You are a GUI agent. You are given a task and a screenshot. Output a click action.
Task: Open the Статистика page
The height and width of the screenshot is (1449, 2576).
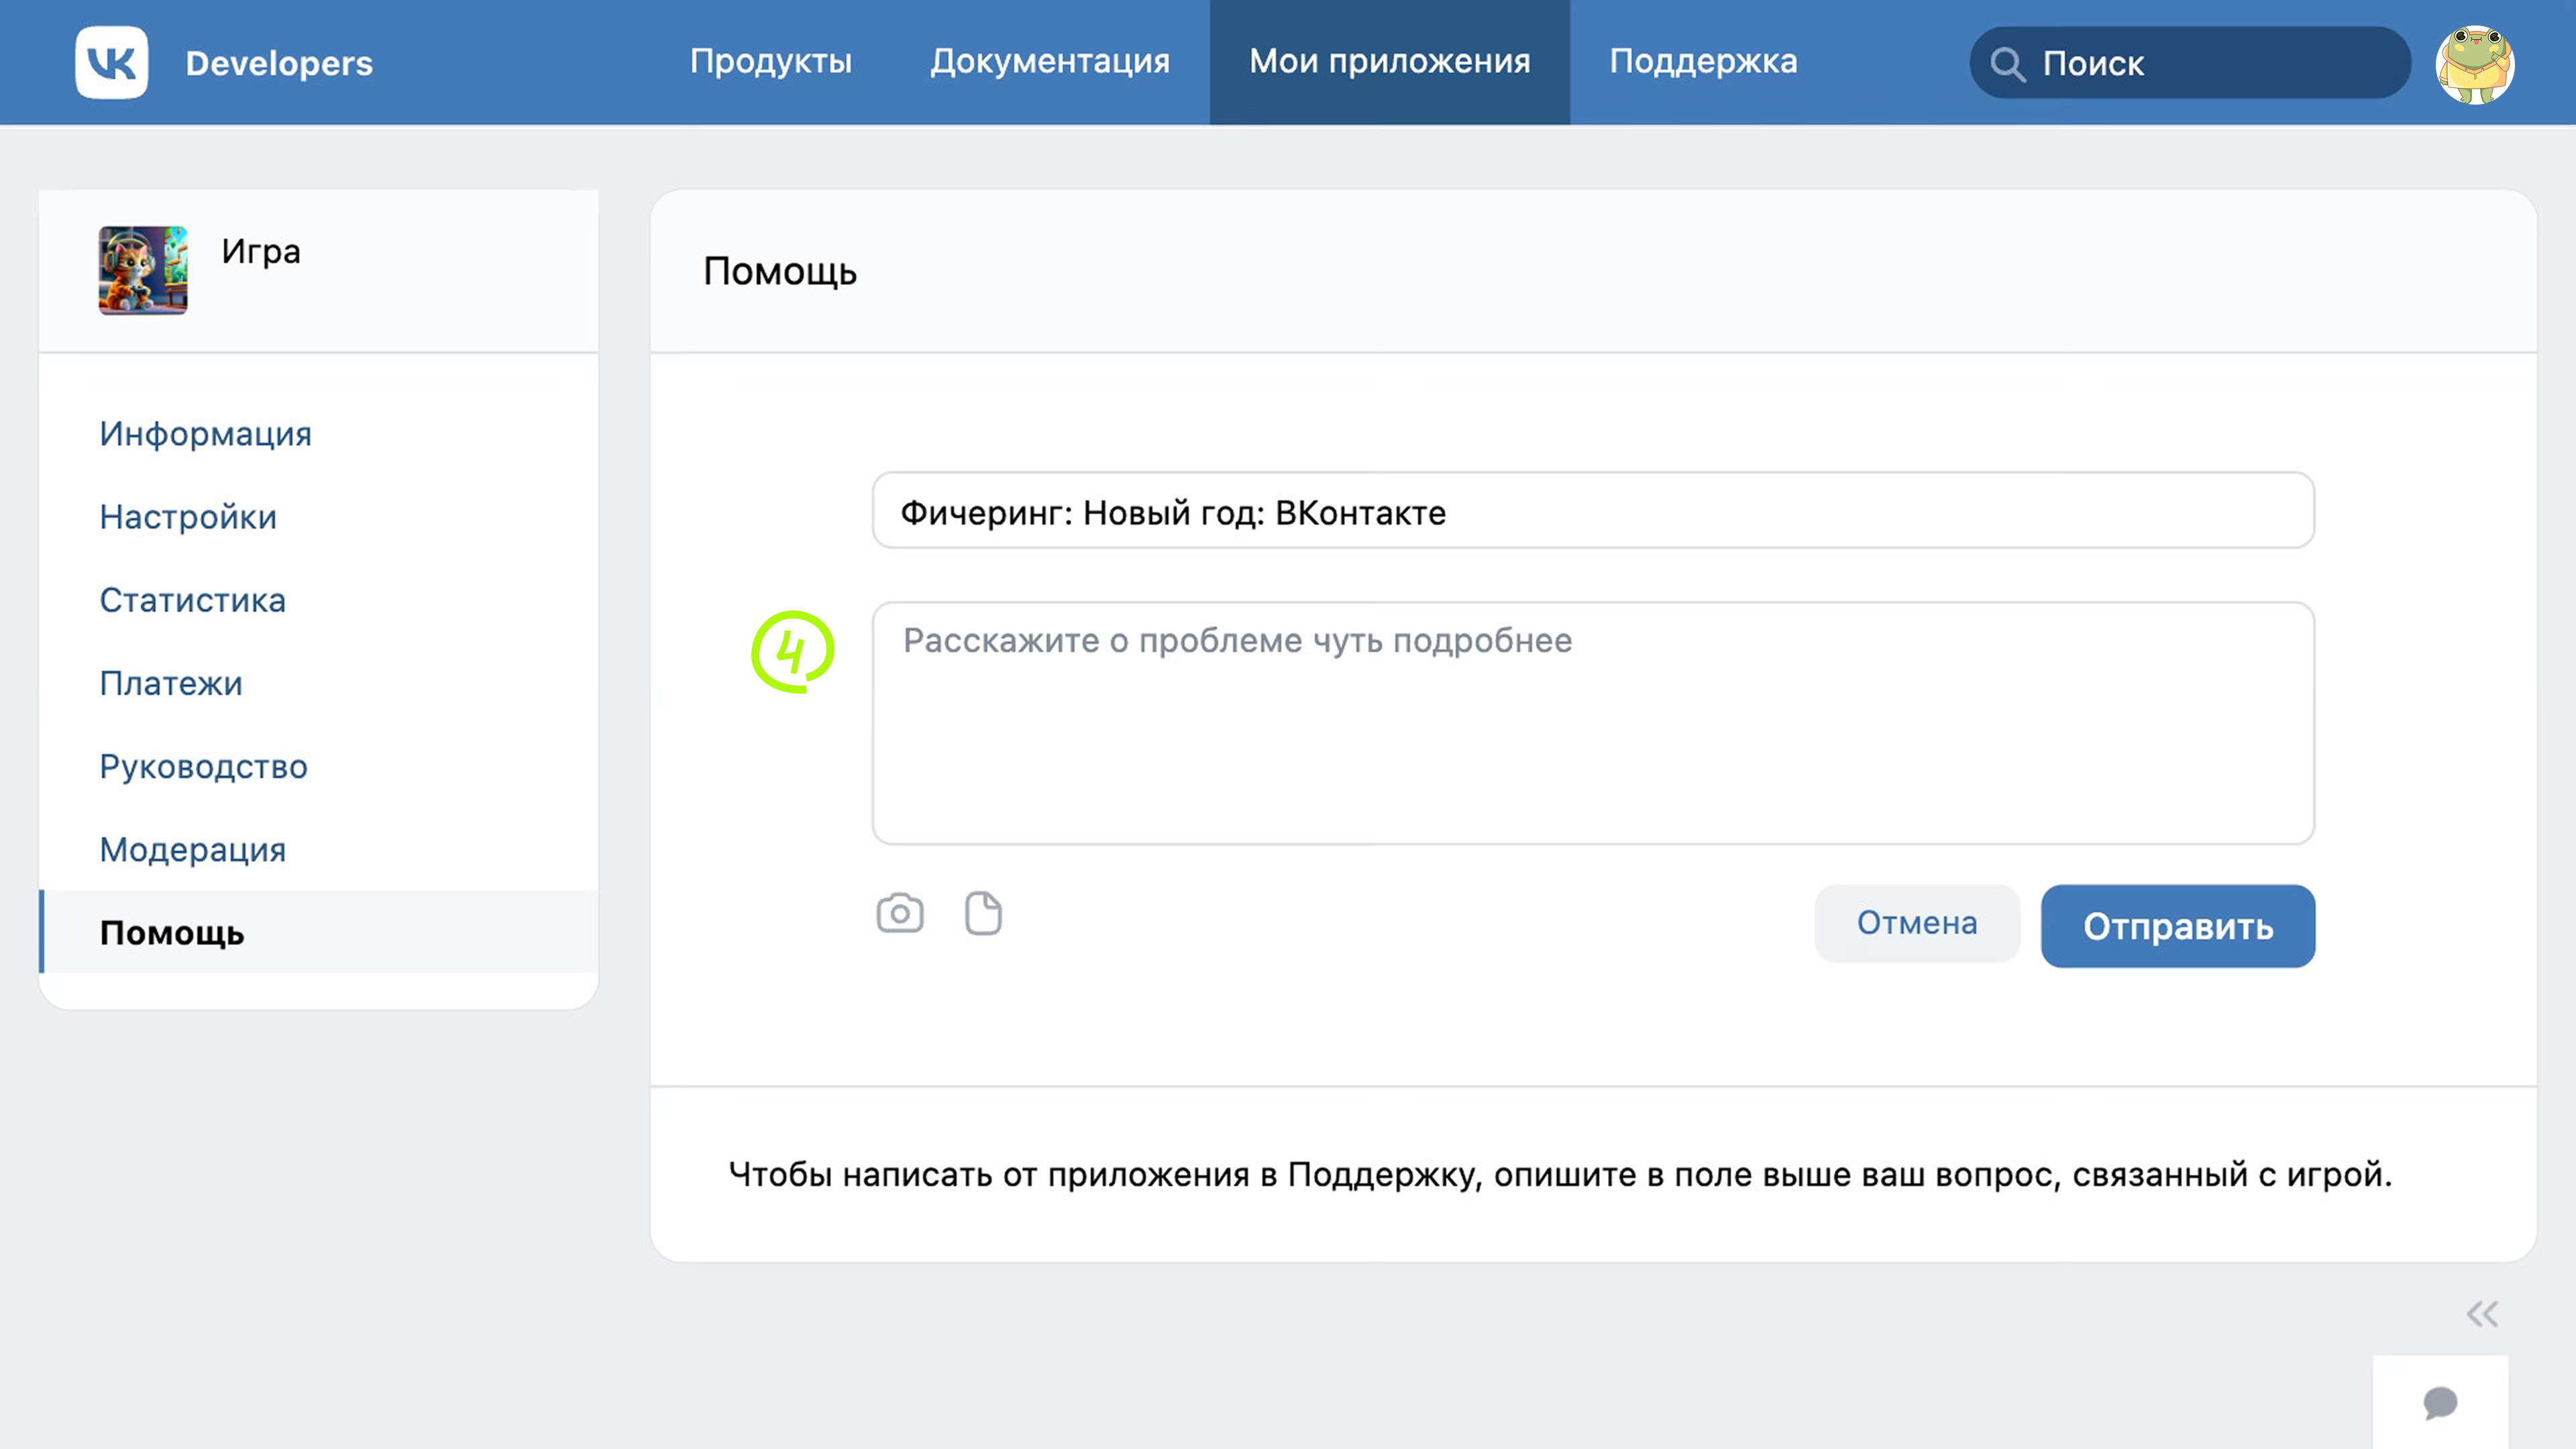tap(192, 600)
